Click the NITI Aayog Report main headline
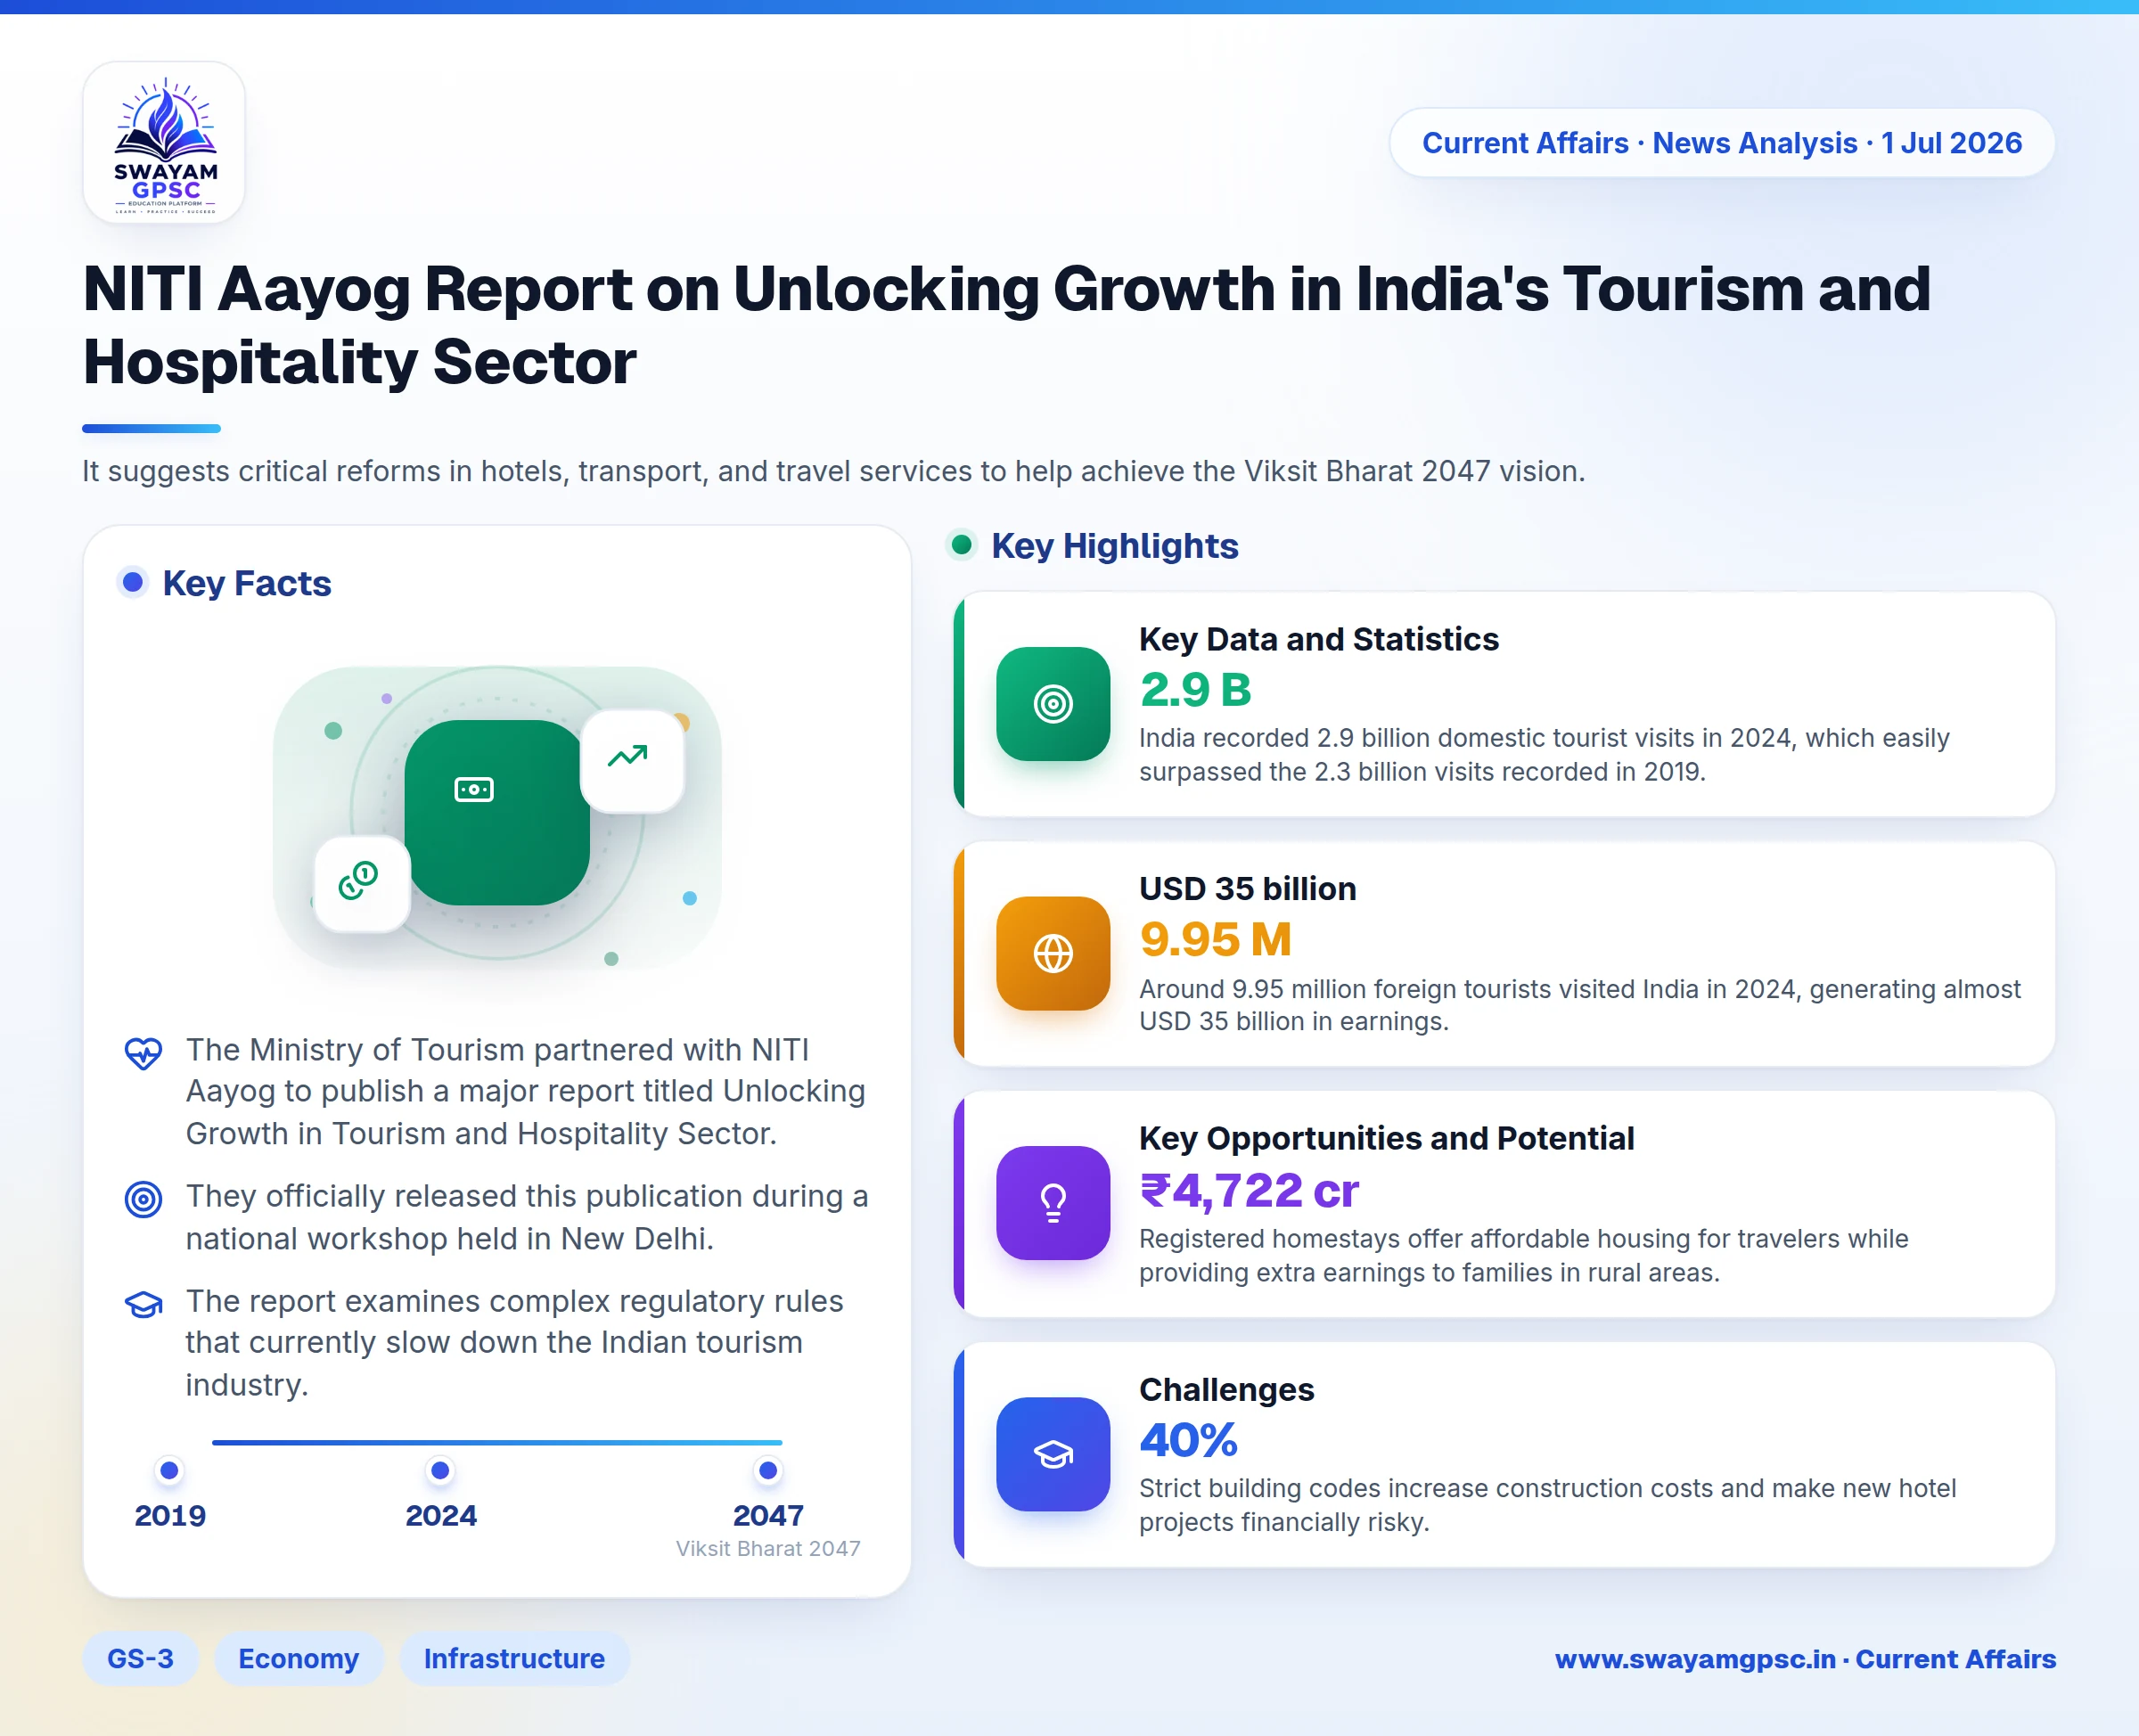The height and width of the screenshot is (1736, 2139). click(x=1007, y=325)
